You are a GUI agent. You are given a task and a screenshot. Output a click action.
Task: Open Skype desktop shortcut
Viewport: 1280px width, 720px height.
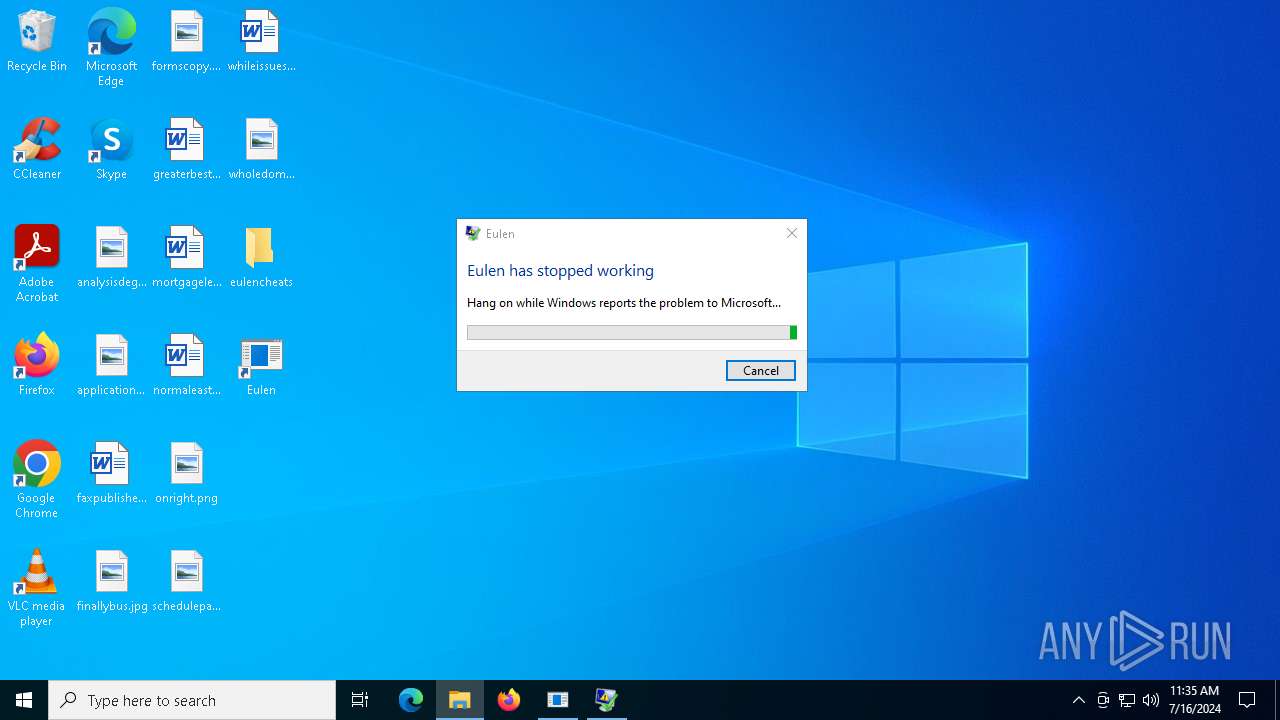[111, 150]
